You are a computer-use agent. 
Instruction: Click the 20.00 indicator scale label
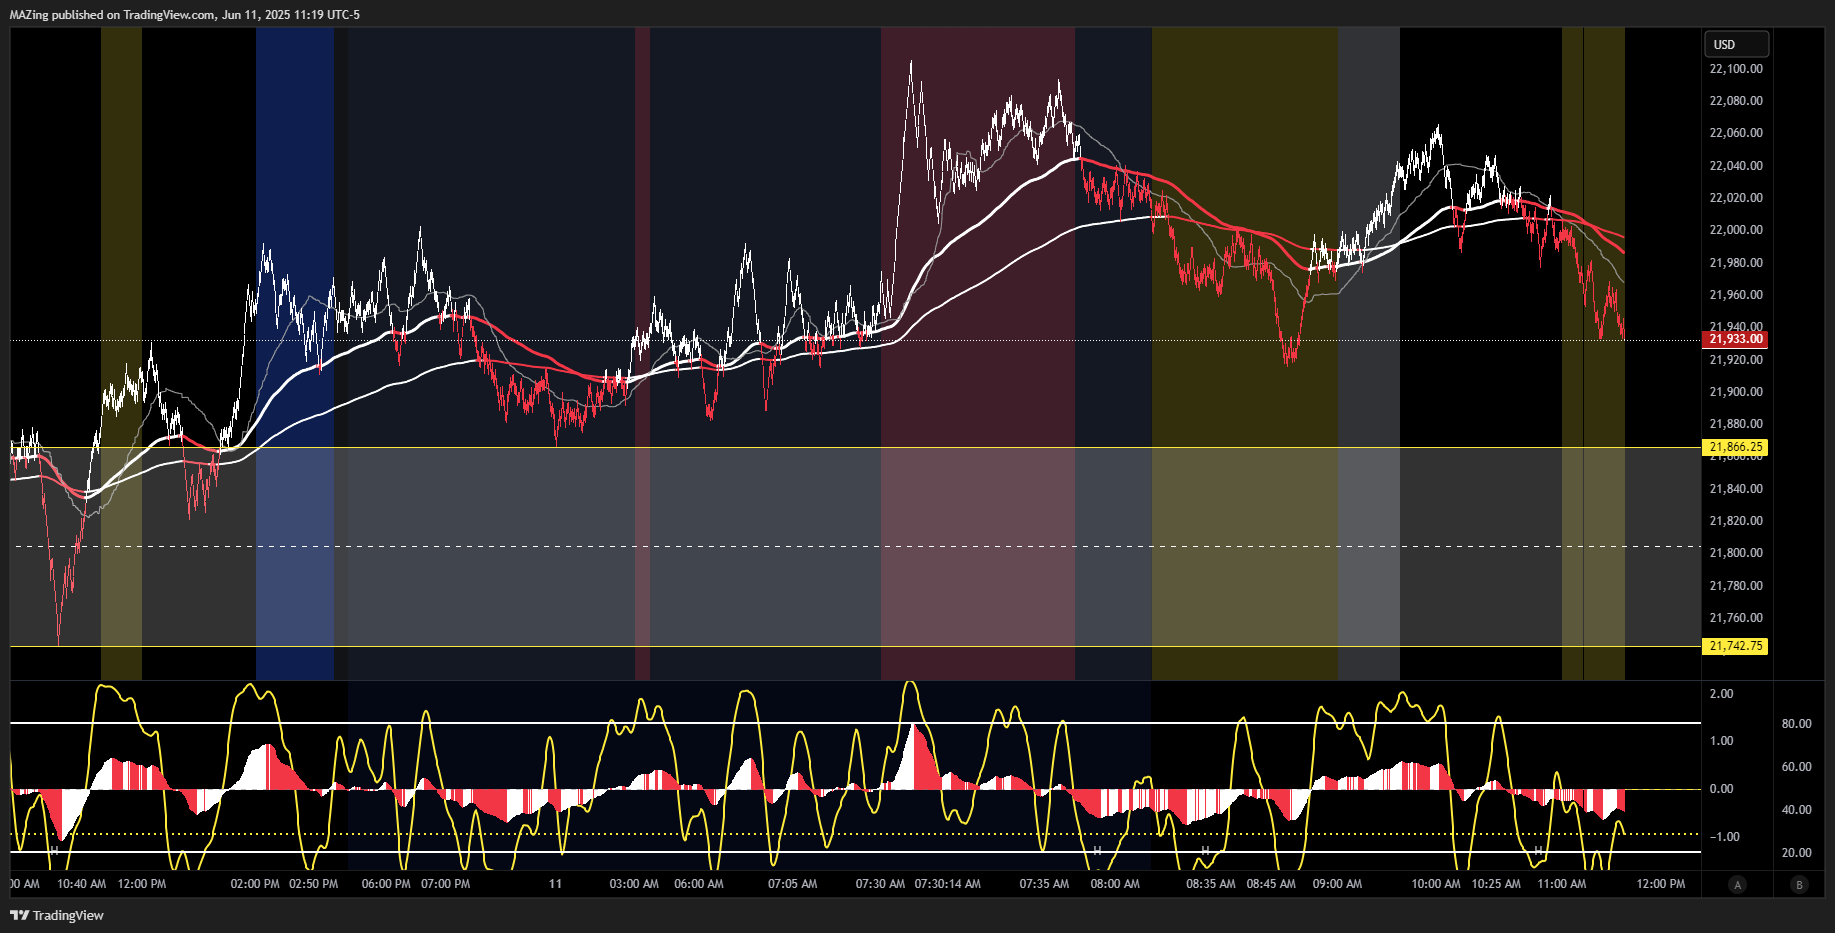[x=1796, y=853]
